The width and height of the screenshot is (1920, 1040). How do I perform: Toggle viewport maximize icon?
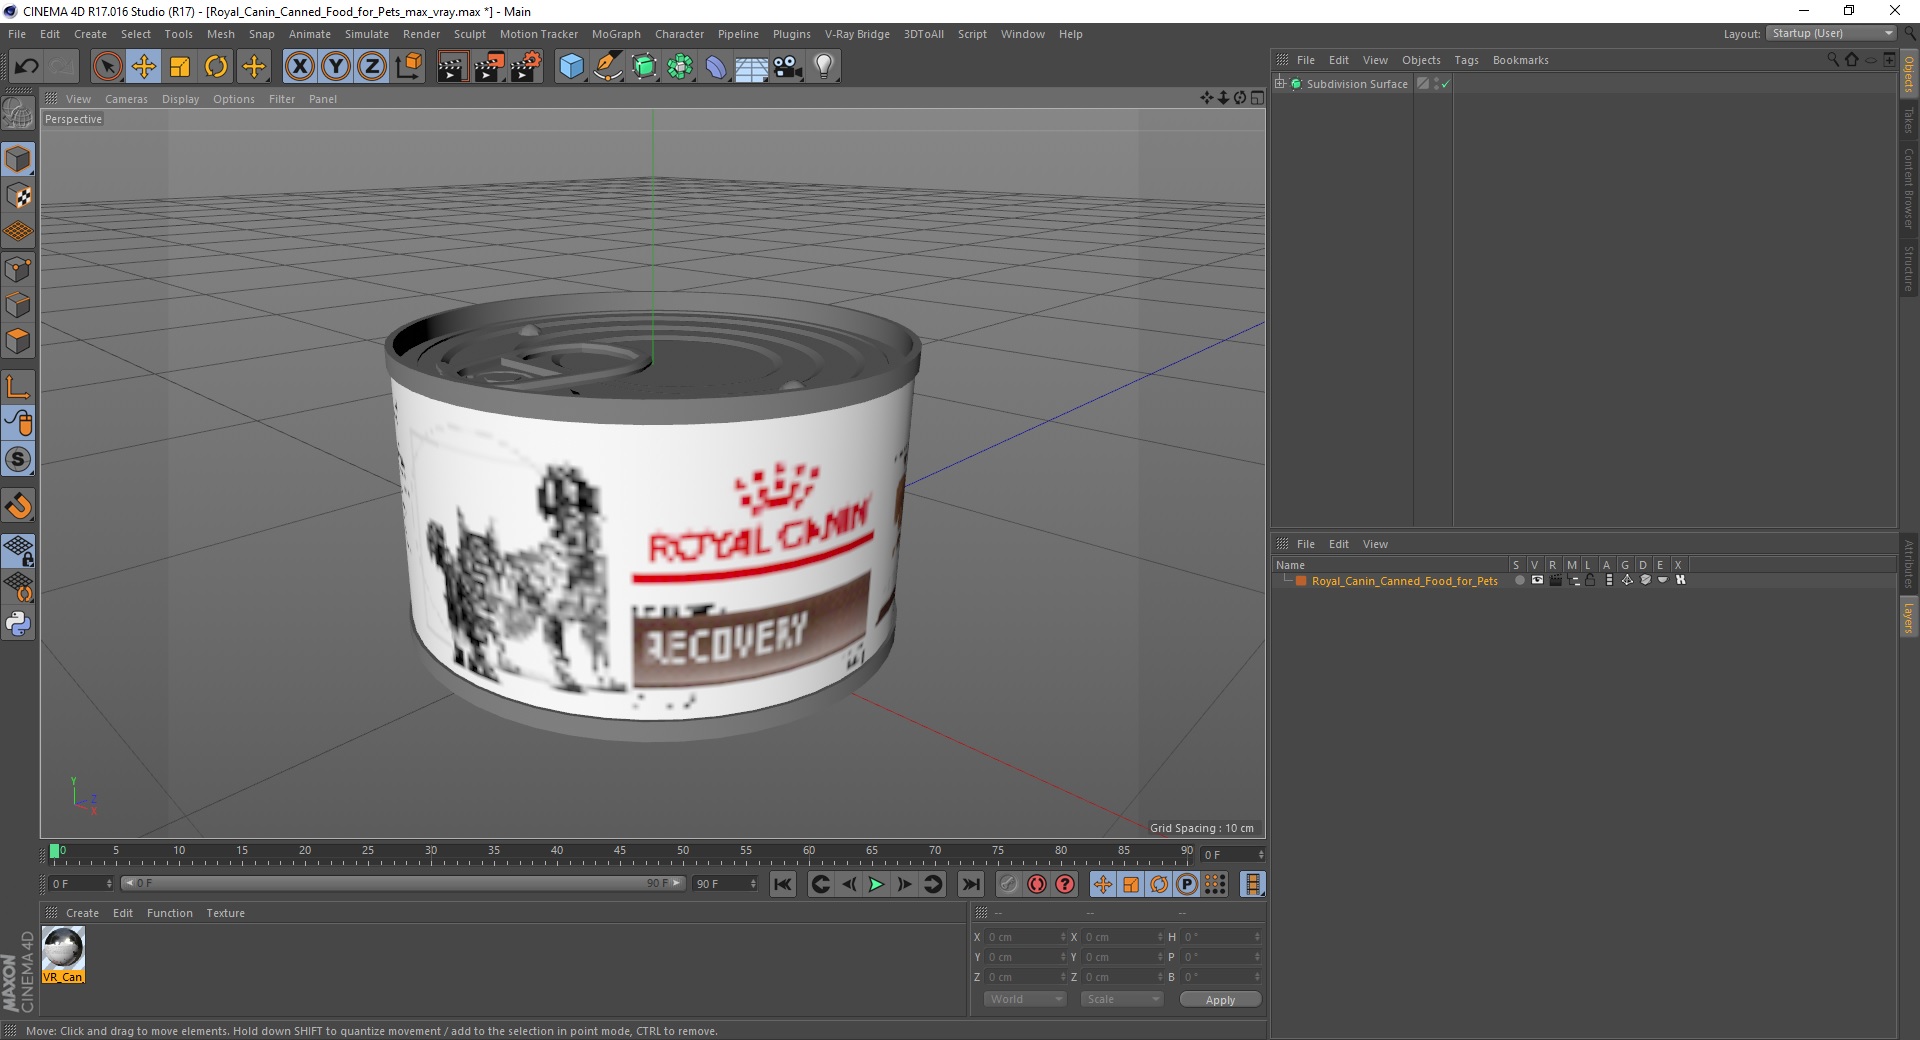tap(1257, 98)
